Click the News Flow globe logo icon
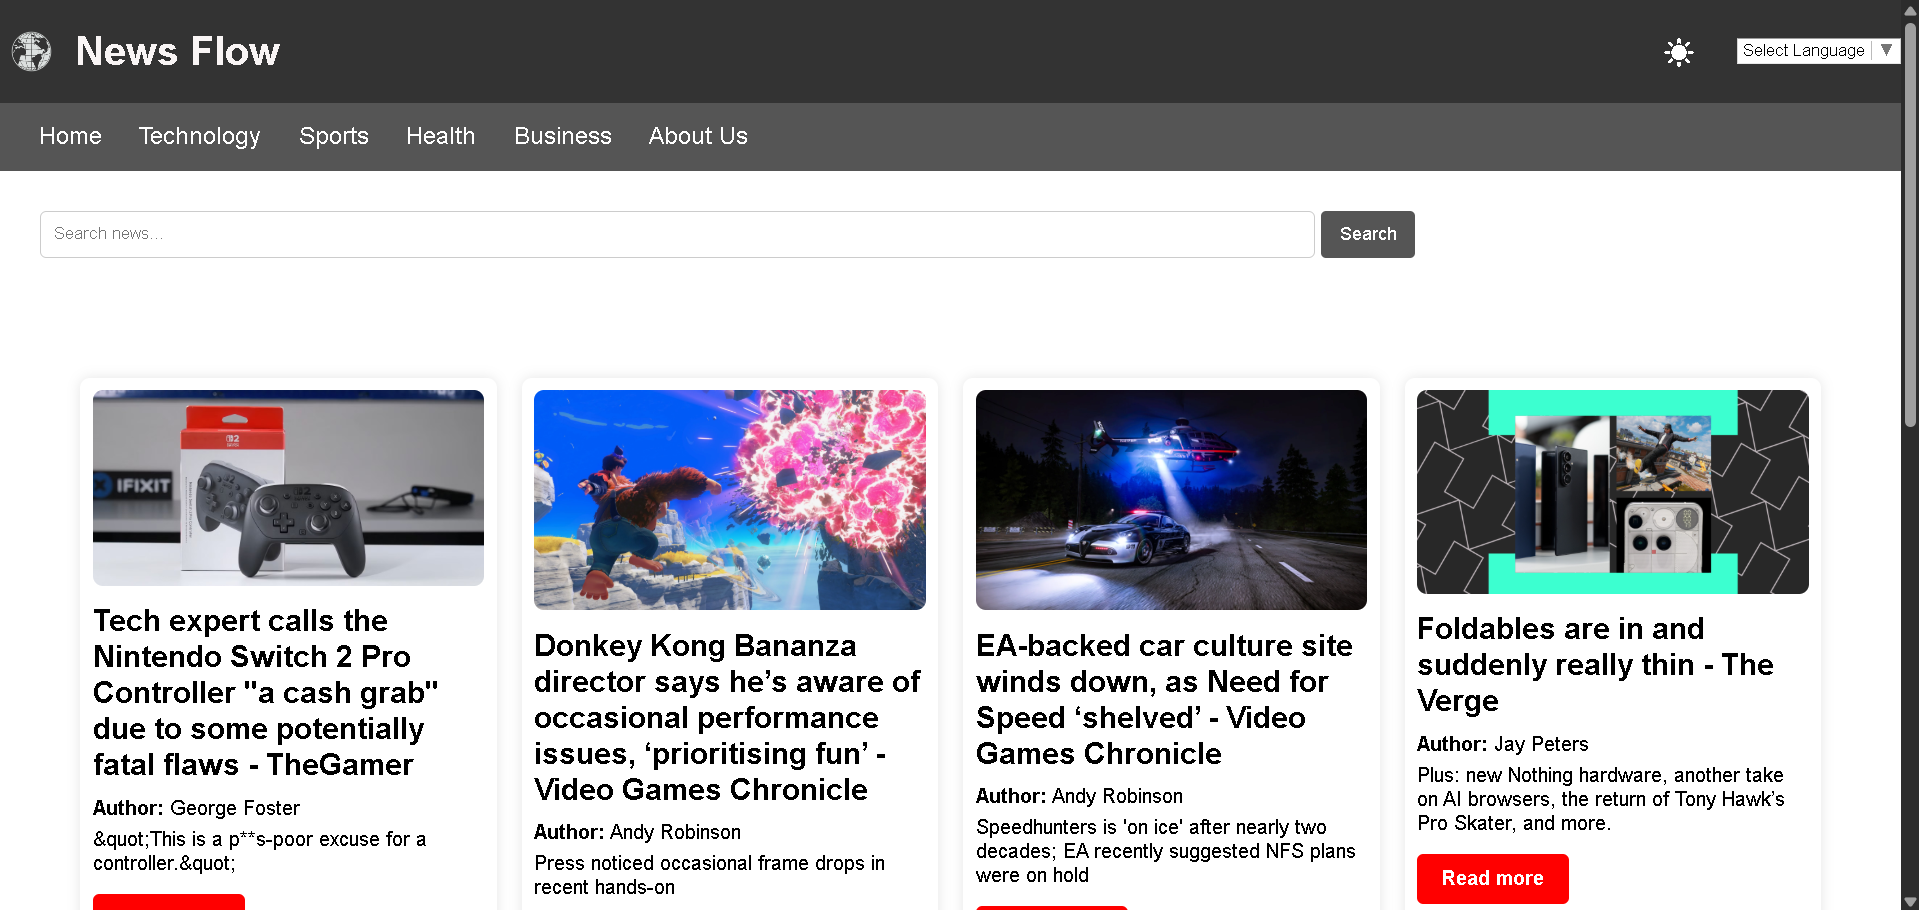Viewport: 1919px width, 910px height. coord(32,52)
